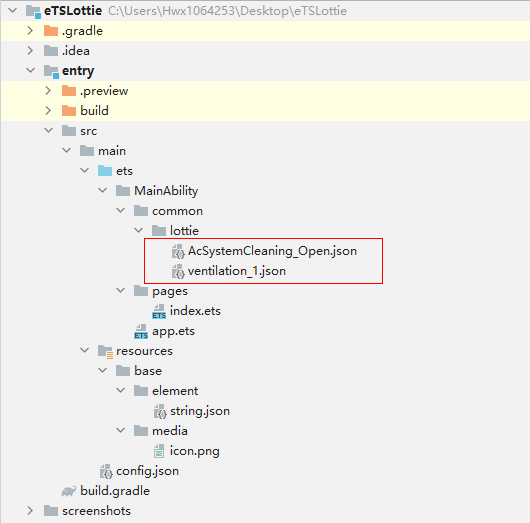530x523 pixels.
Task: Click the config.json file icon
Action: coord(106,471)
